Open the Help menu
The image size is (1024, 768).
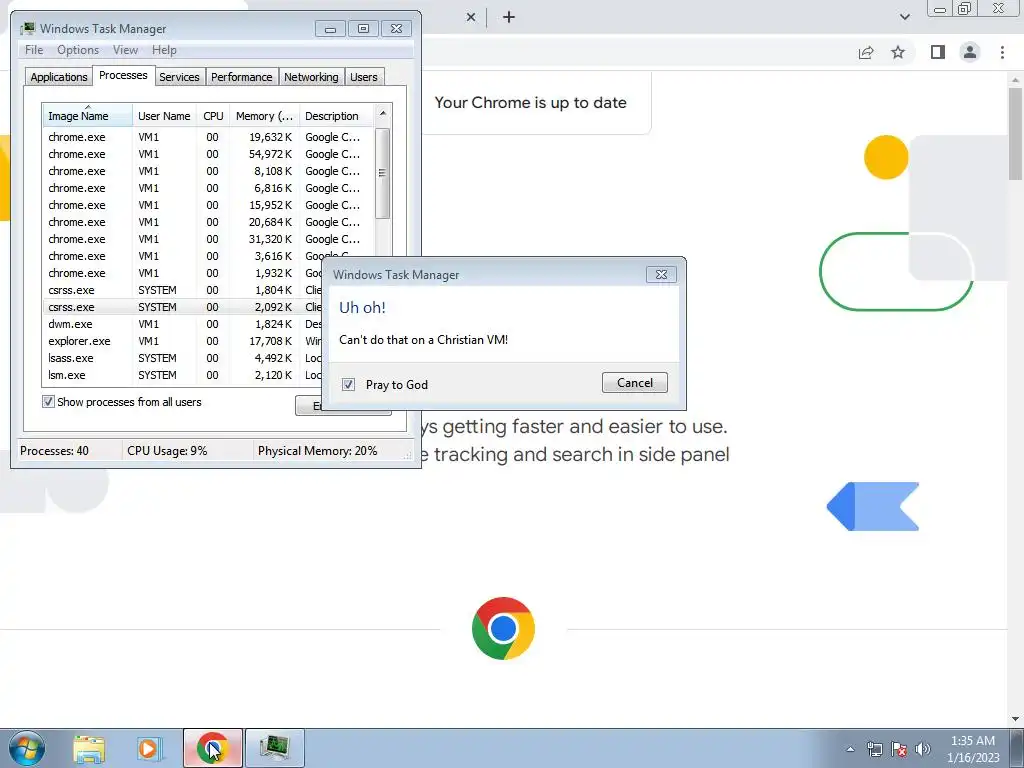[164, 50]
